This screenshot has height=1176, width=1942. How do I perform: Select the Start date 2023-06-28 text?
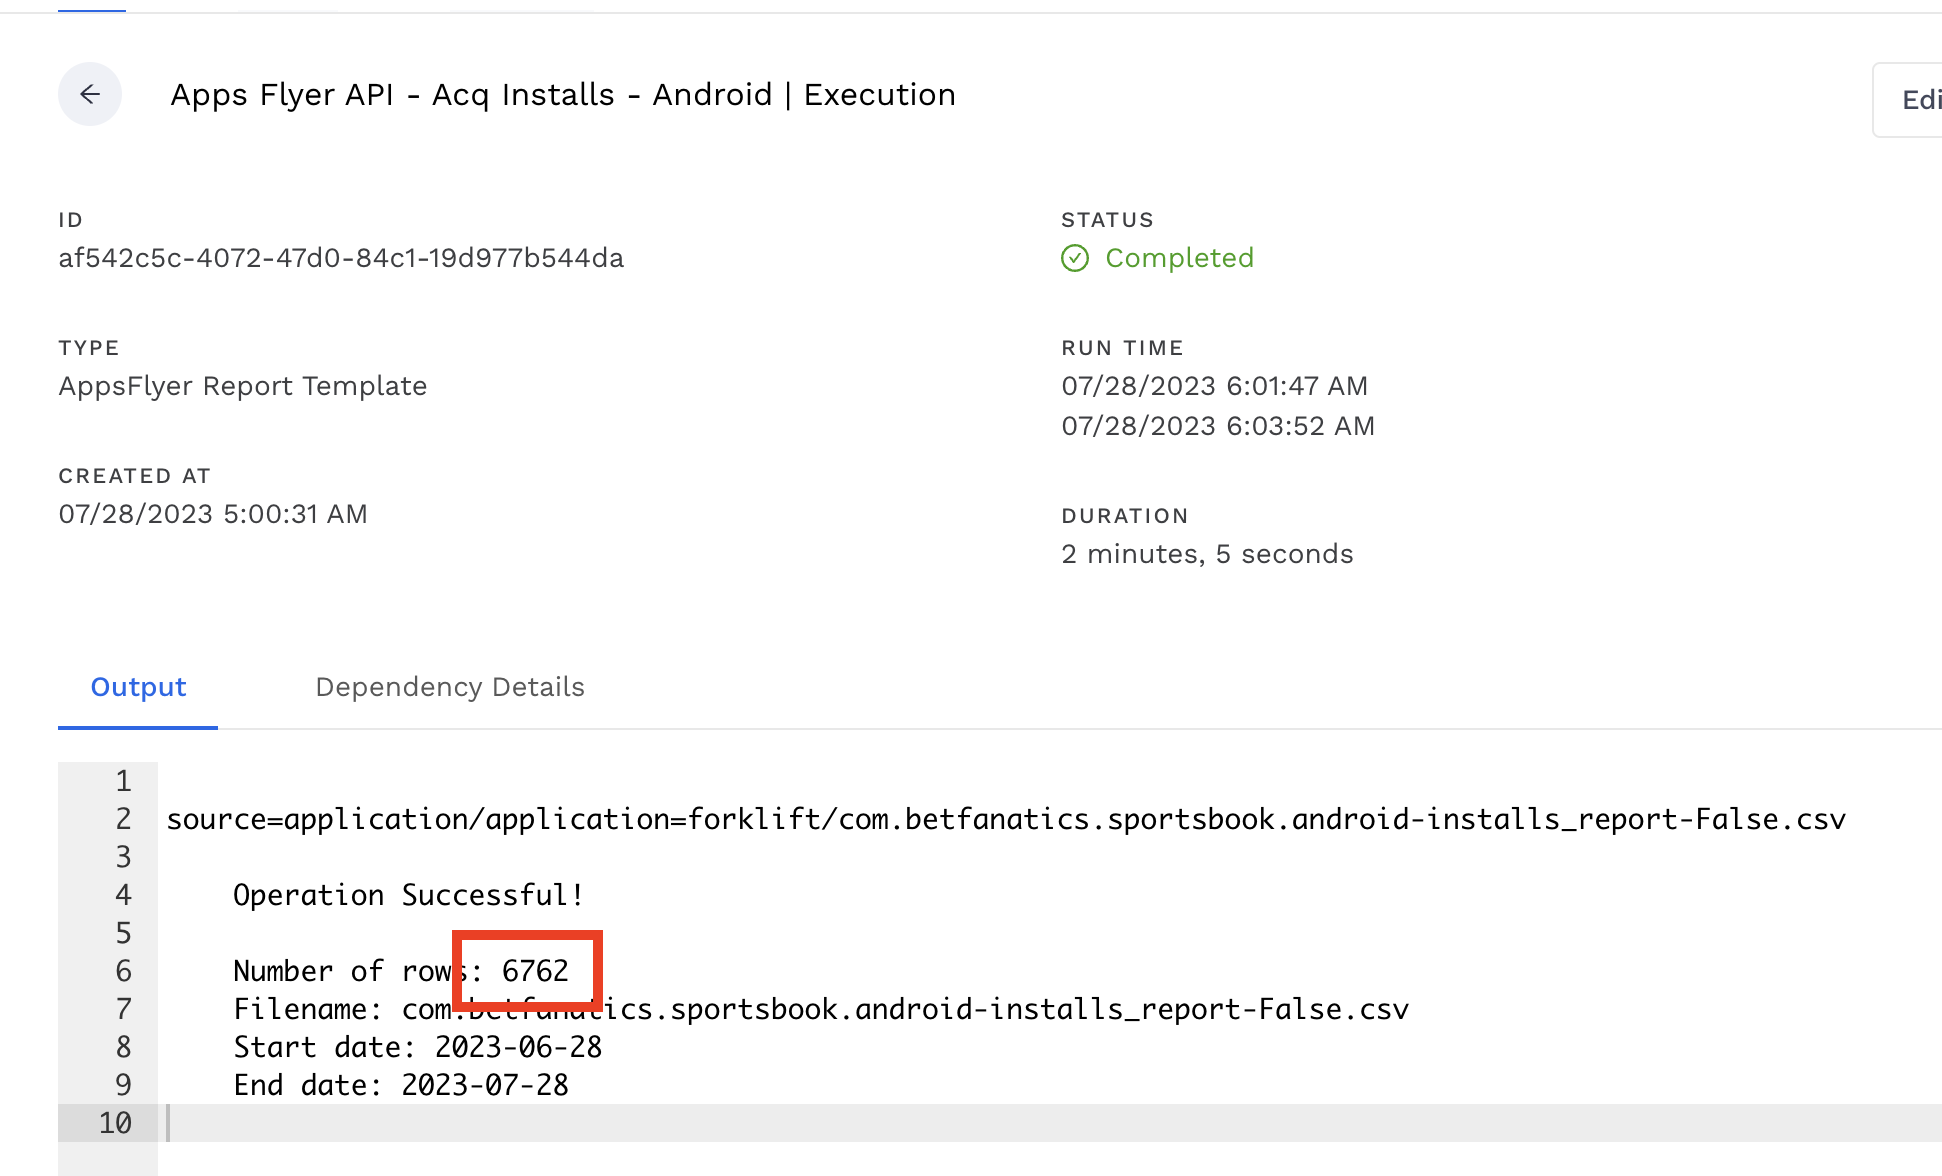(x=417, y=1047)
